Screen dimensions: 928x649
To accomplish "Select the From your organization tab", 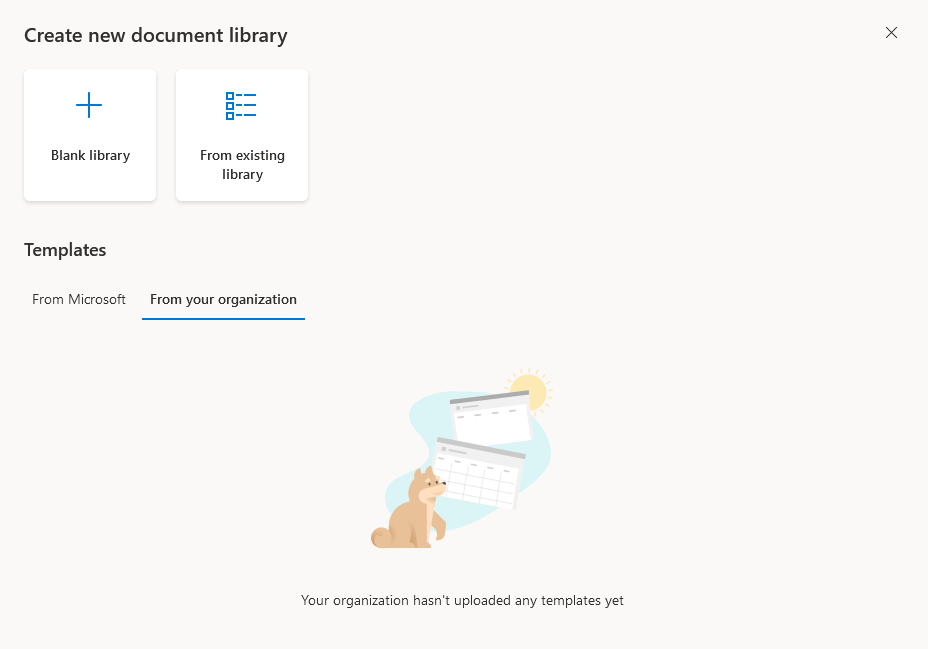I will 223,299.
